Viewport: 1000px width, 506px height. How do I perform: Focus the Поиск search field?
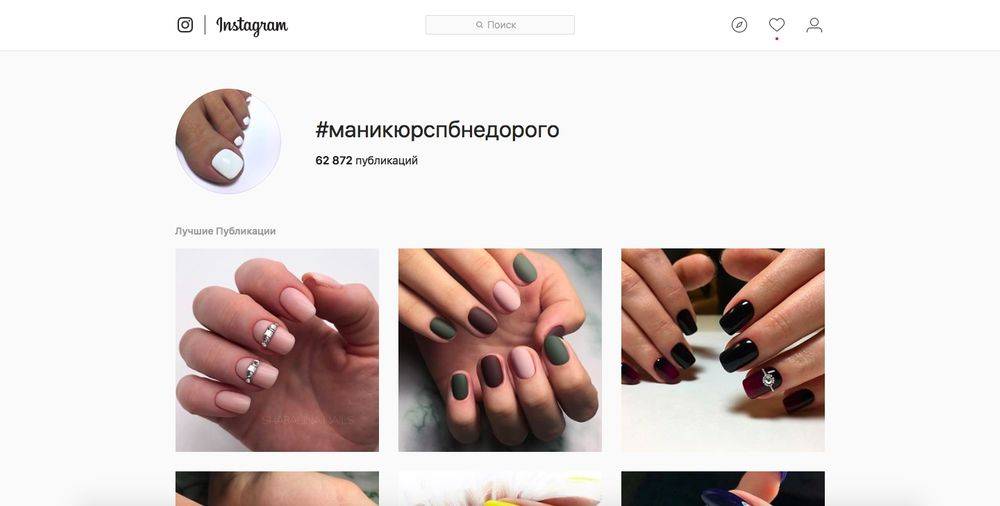coord(500,25)
